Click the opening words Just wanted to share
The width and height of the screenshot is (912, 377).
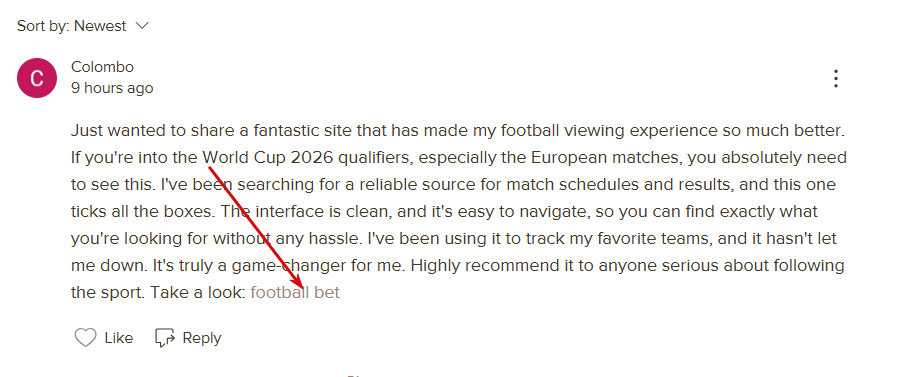pos(129,130)
